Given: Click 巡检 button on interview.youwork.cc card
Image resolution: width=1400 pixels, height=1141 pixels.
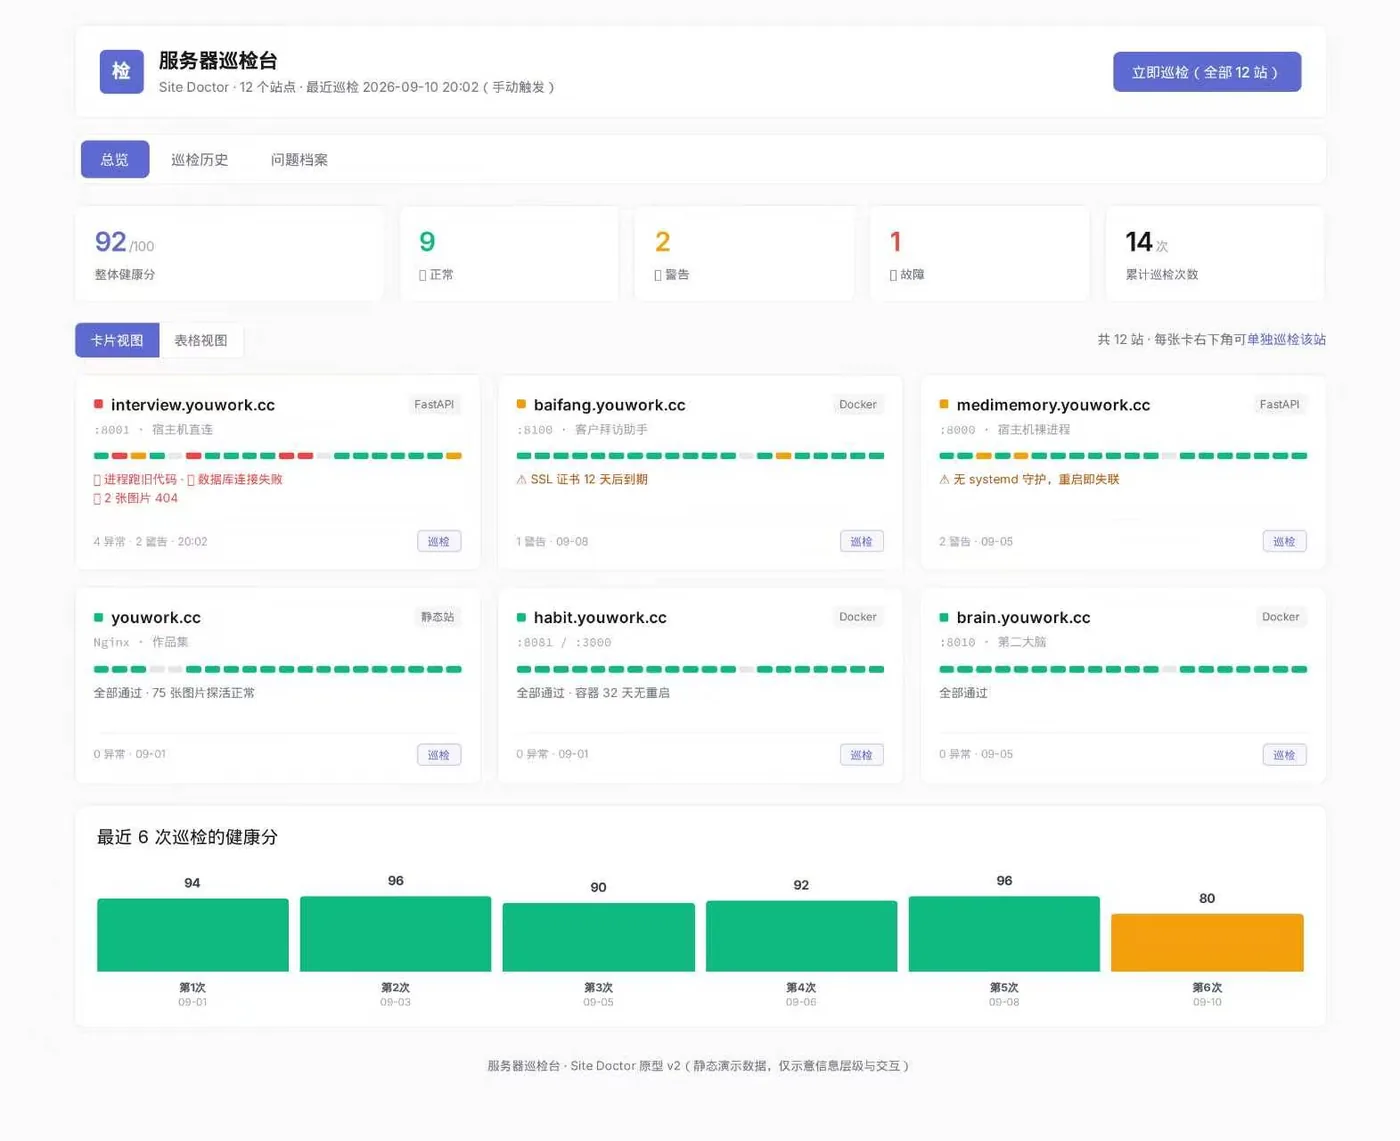Looking at the screenshot, I should tap(439, 541).
